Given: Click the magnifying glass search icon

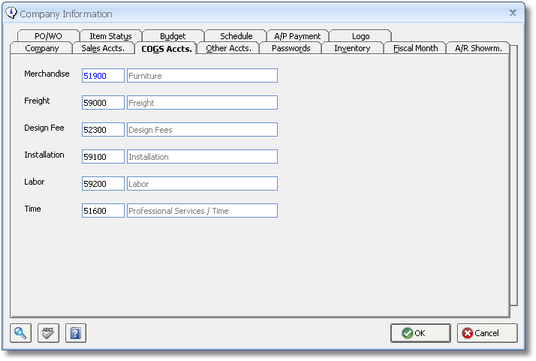Looking at the screenshot, I should tap(21, 333).
